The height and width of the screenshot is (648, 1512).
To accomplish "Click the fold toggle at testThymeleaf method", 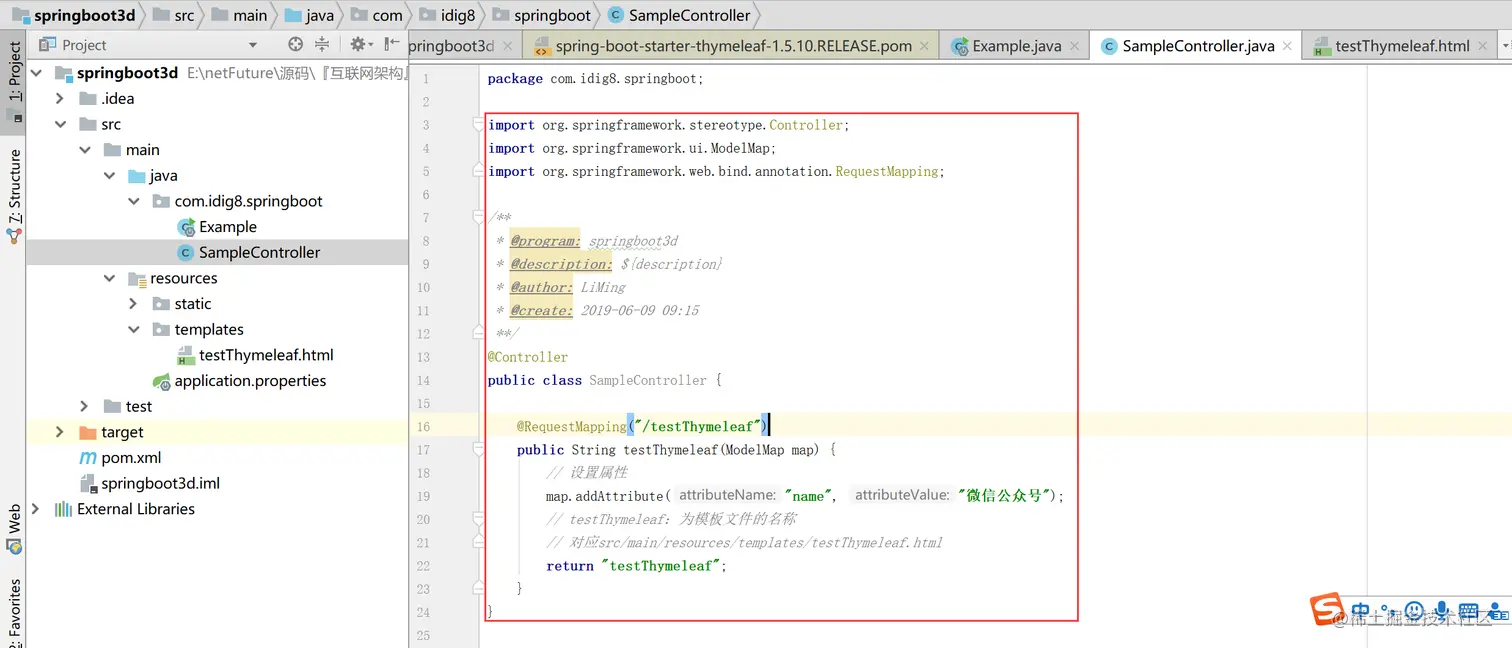I will [x=479, y=450].
